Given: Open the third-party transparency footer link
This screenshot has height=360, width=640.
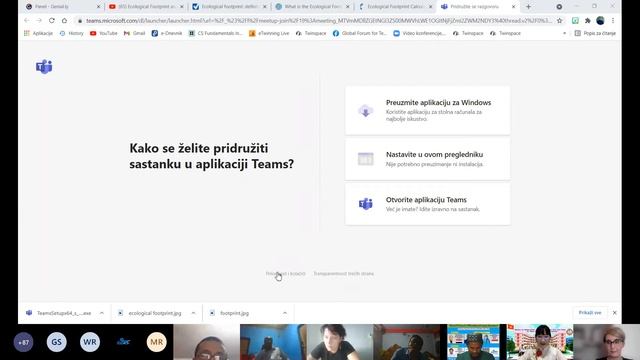Looking at the screenshot, I should [343, 273].
